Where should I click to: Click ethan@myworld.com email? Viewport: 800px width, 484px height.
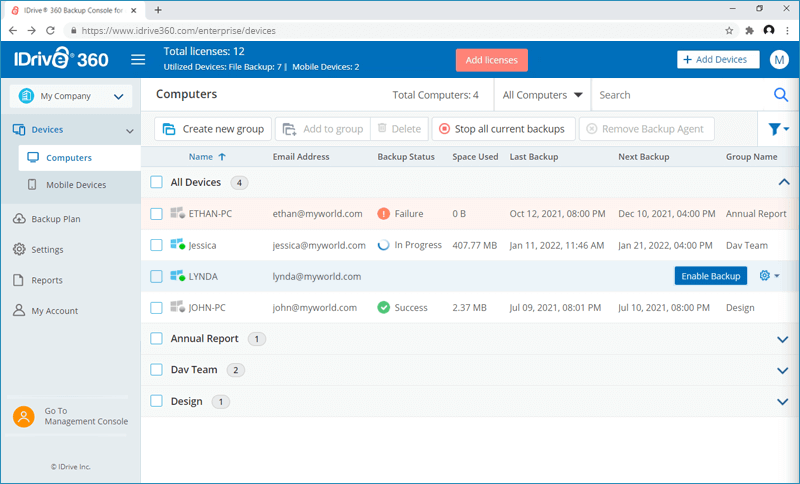pos(317,214)
